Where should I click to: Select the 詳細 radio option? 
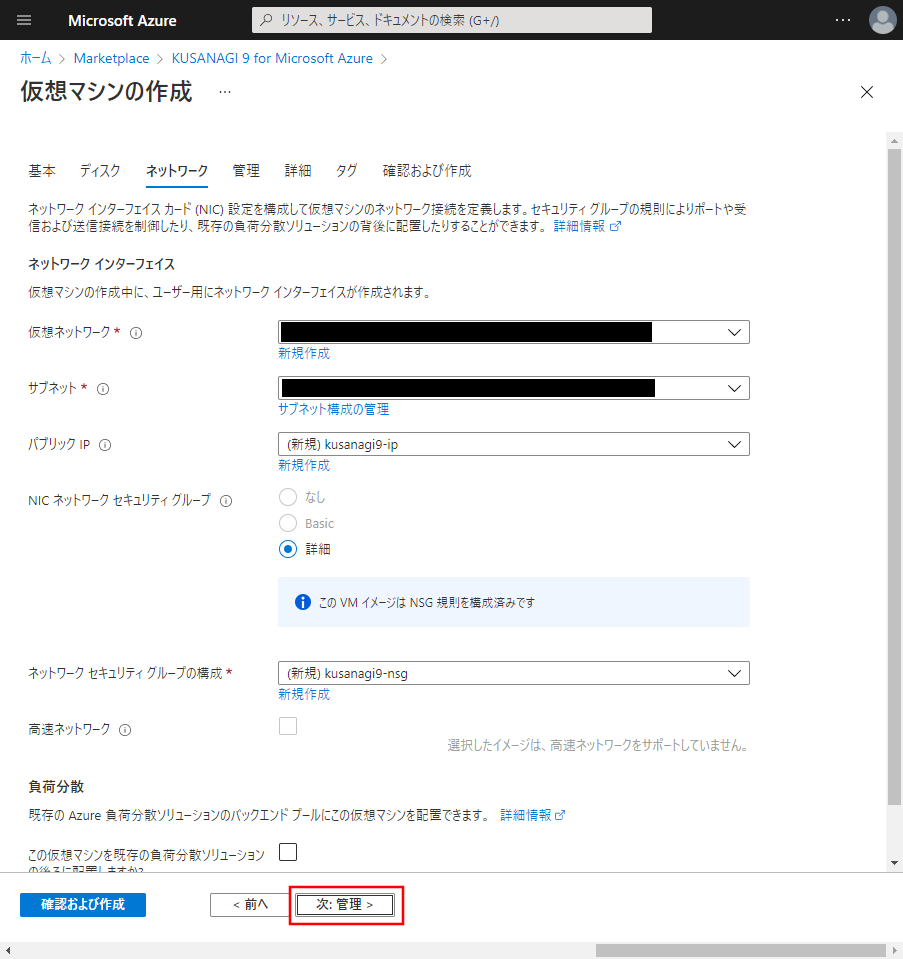point(288,549)
